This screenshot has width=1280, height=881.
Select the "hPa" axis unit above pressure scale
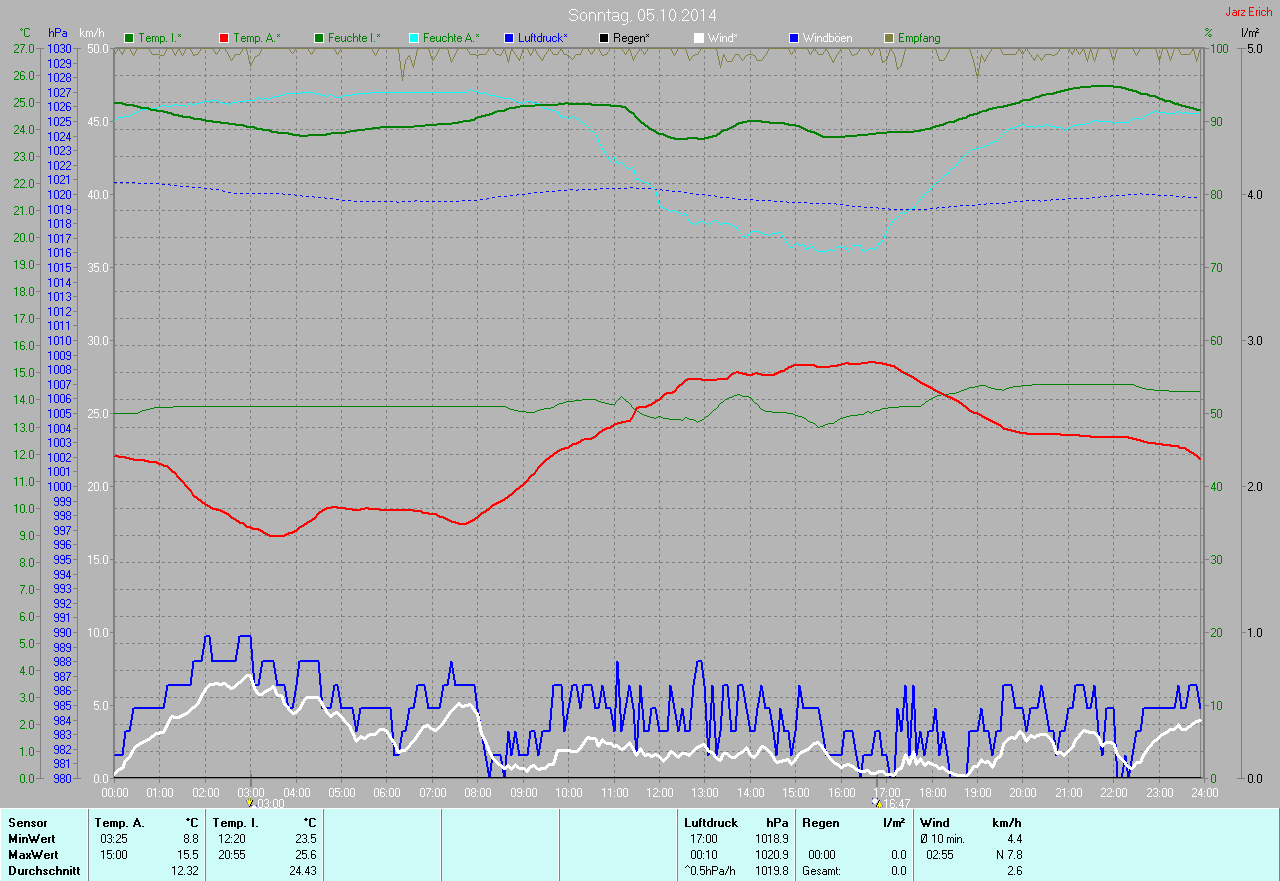[x=58, y=33]
